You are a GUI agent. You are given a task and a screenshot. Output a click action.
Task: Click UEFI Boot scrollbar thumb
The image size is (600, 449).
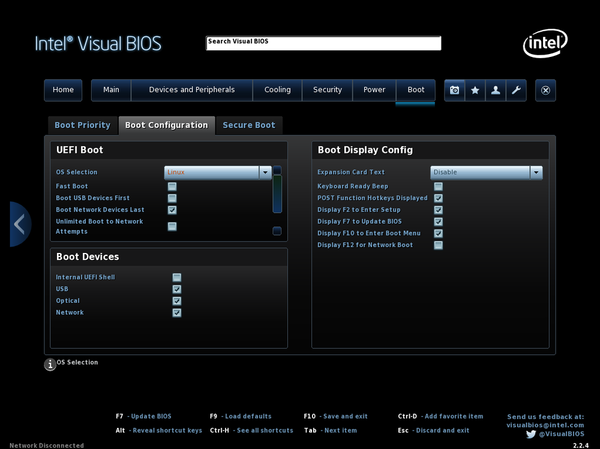pyautogui.click(x=277, y=194)
